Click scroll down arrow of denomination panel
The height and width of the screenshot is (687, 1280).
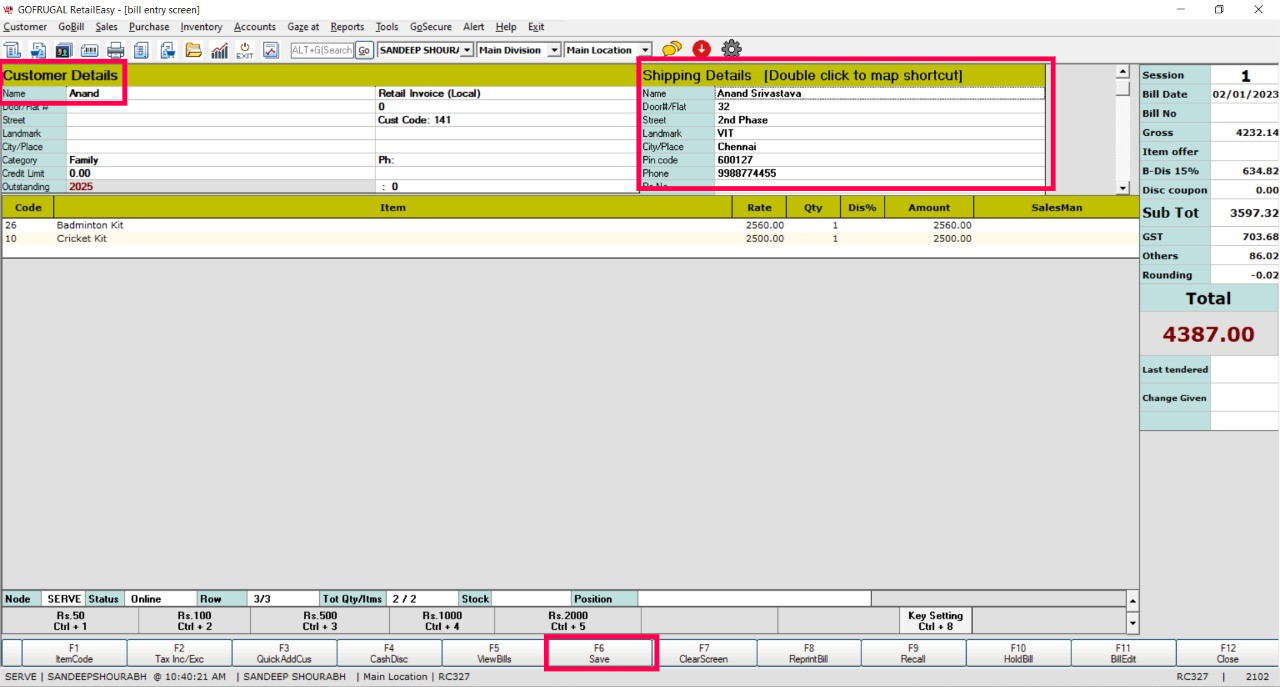click(x=1132, y=623)
